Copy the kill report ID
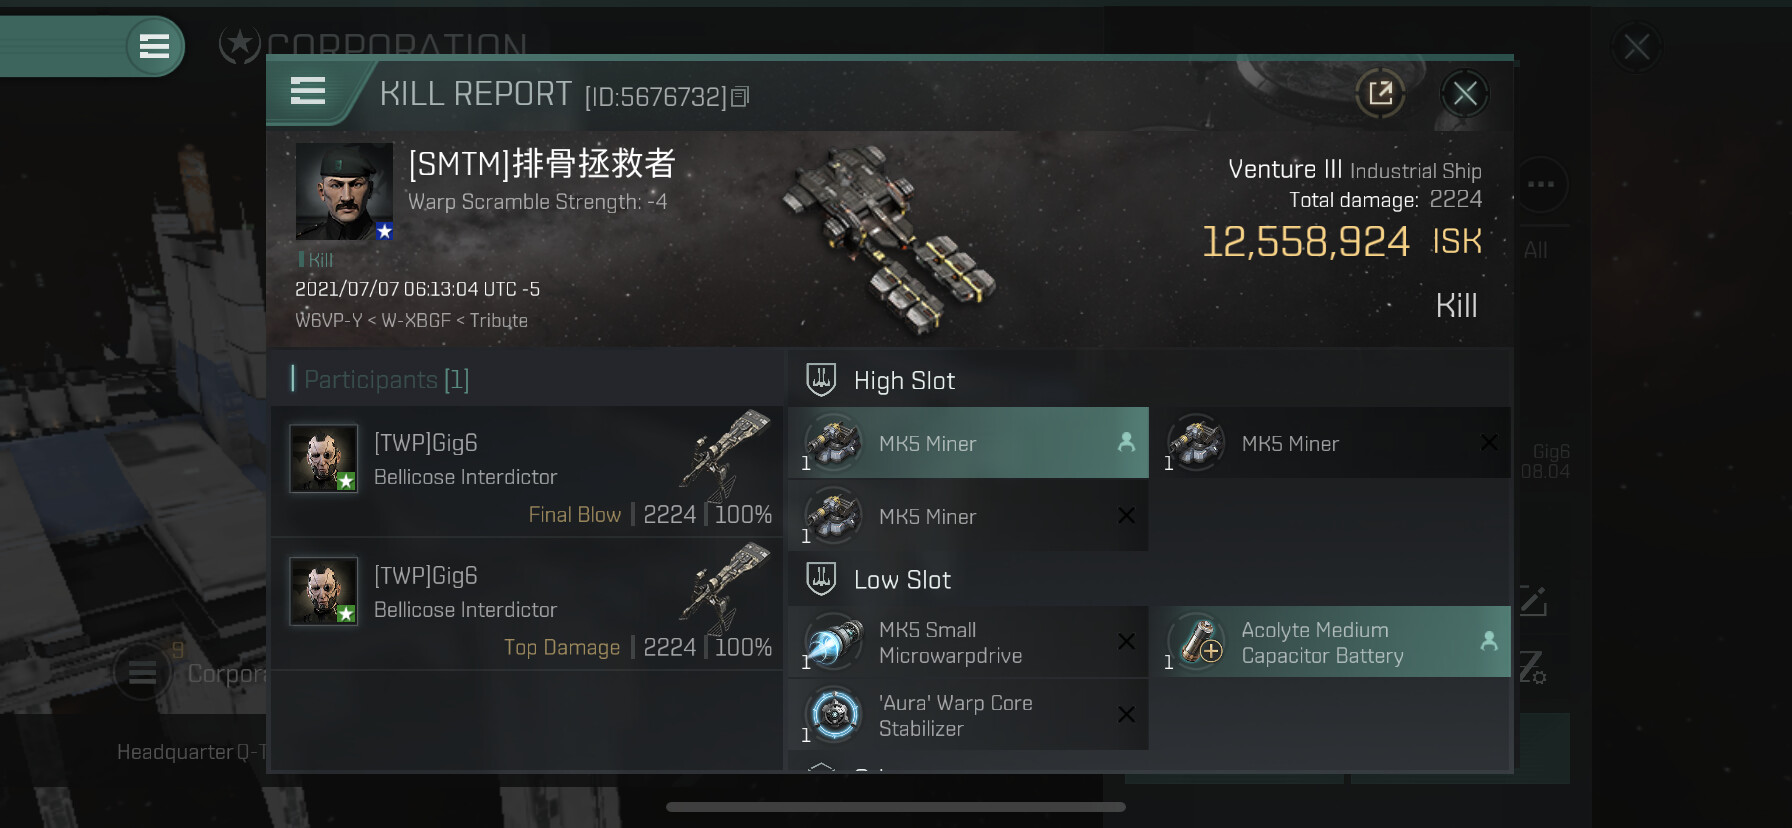The image size is (1792, 828). coord(740,97)
